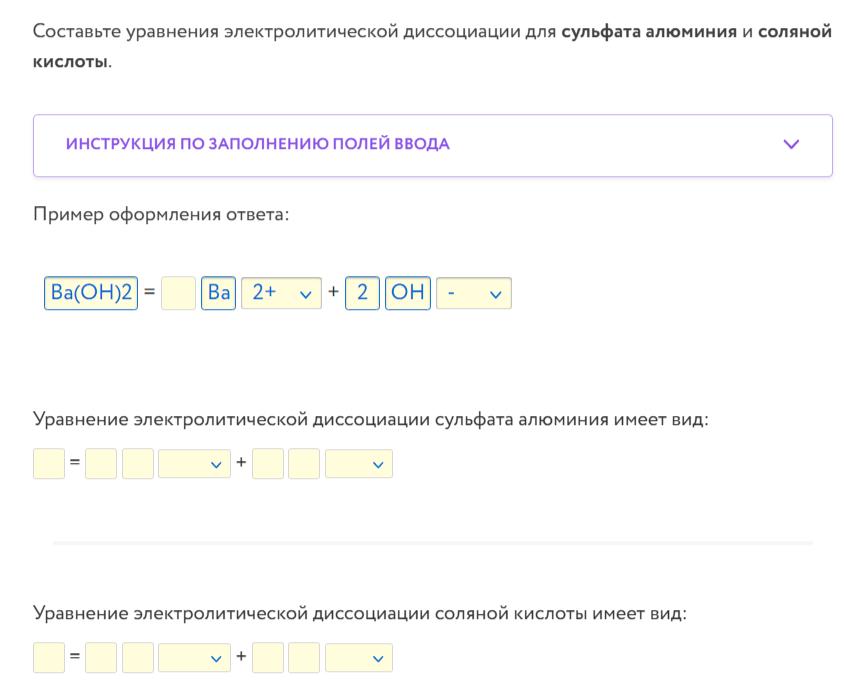
Task: Select first ion coefficient field in aluminium sulfate equation
Action: pyautogui.click(x=101, y=463)
